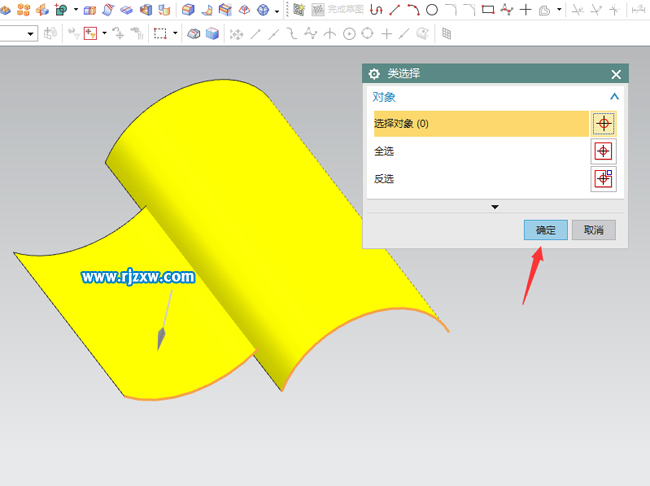Screen dimensions: 650x486
Task: Expand the dialog's hidden options arrow
Action: click(494, 207)
